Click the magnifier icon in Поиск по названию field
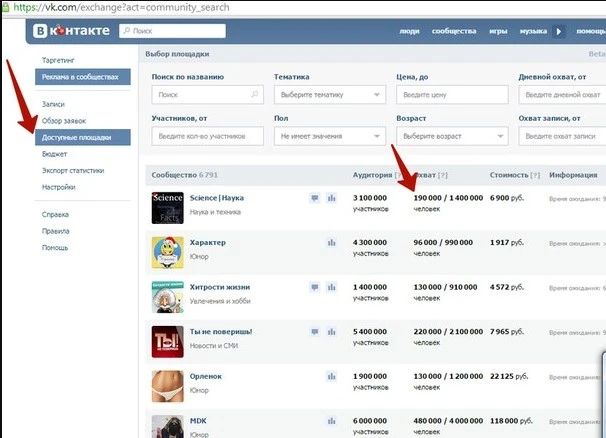The width and height of the screenshot is (606, 438). point(255,94)
